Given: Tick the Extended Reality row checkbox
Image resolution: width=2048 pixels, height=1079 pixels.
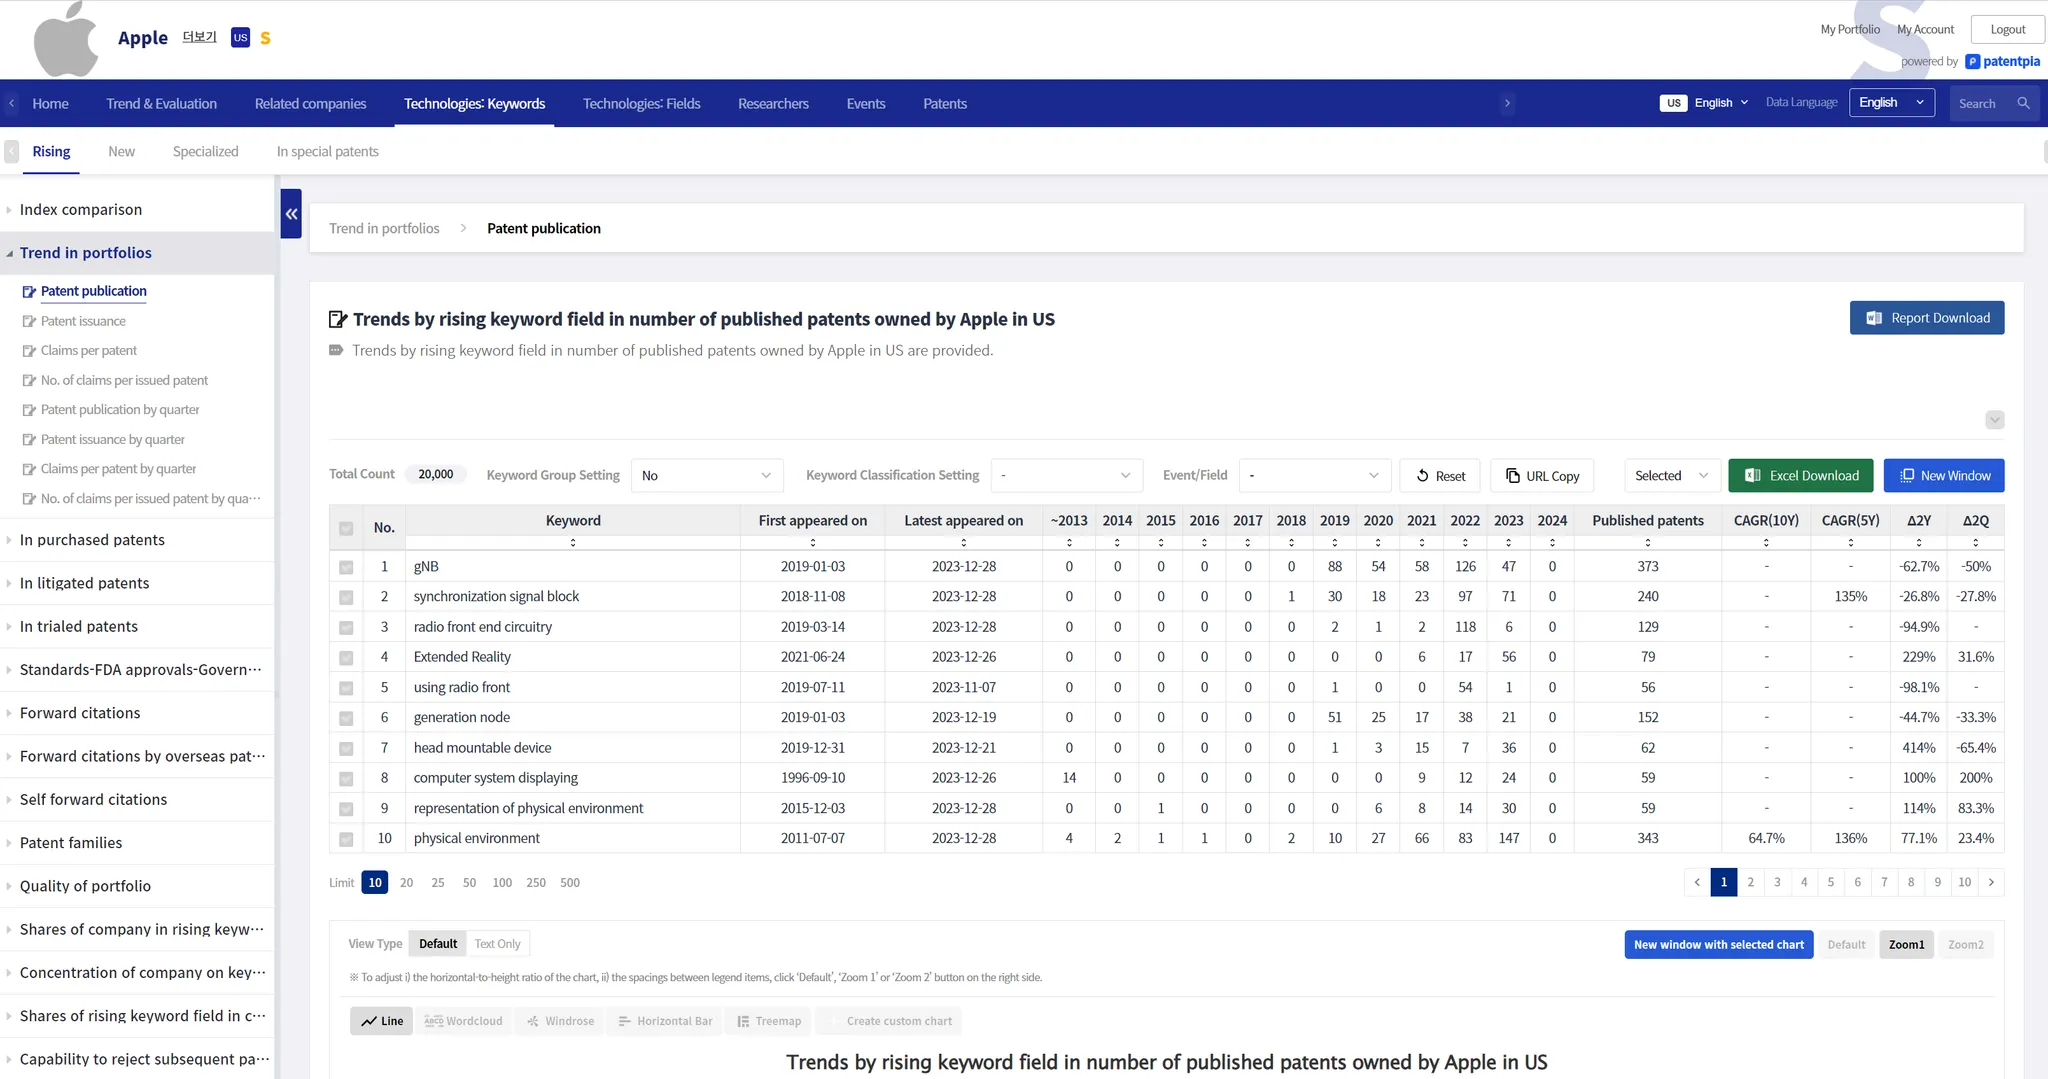Looking at the screenshot, I should [346, 658].
